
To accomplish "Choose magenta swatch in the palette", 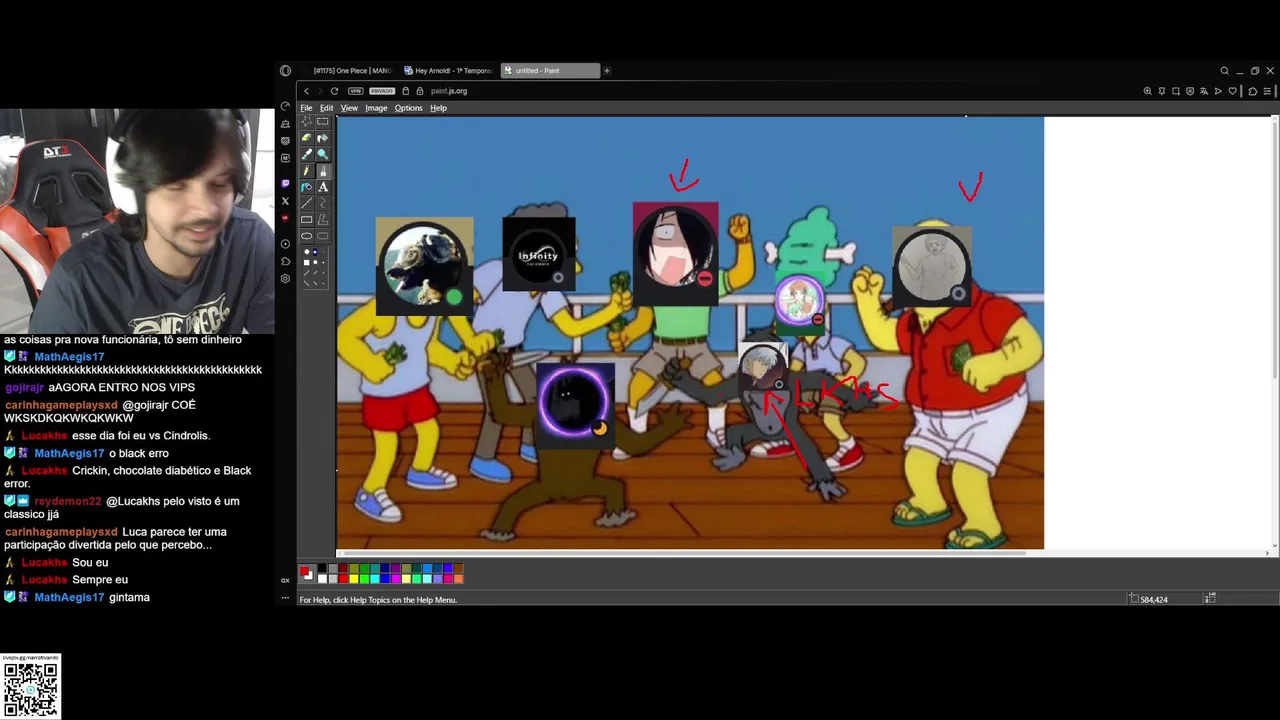I will coord(396,579).
